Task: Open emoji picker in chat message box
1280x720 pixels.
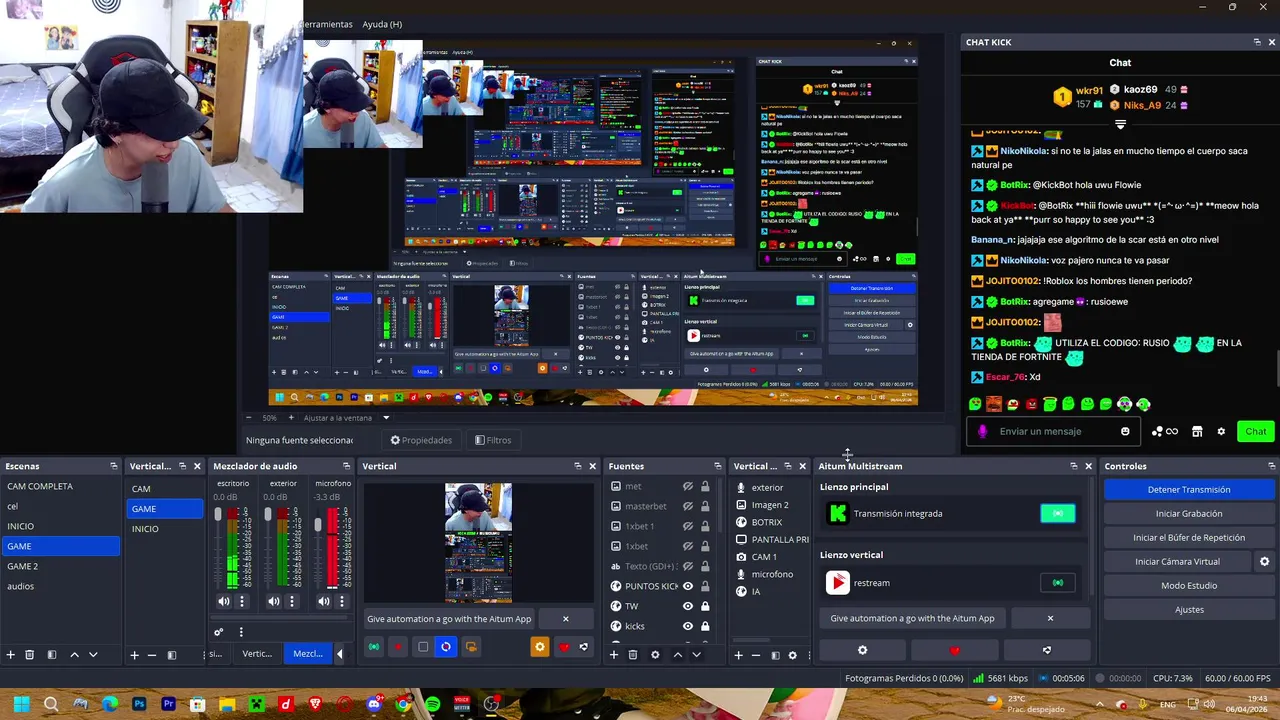Action: tap(1125, 432)
